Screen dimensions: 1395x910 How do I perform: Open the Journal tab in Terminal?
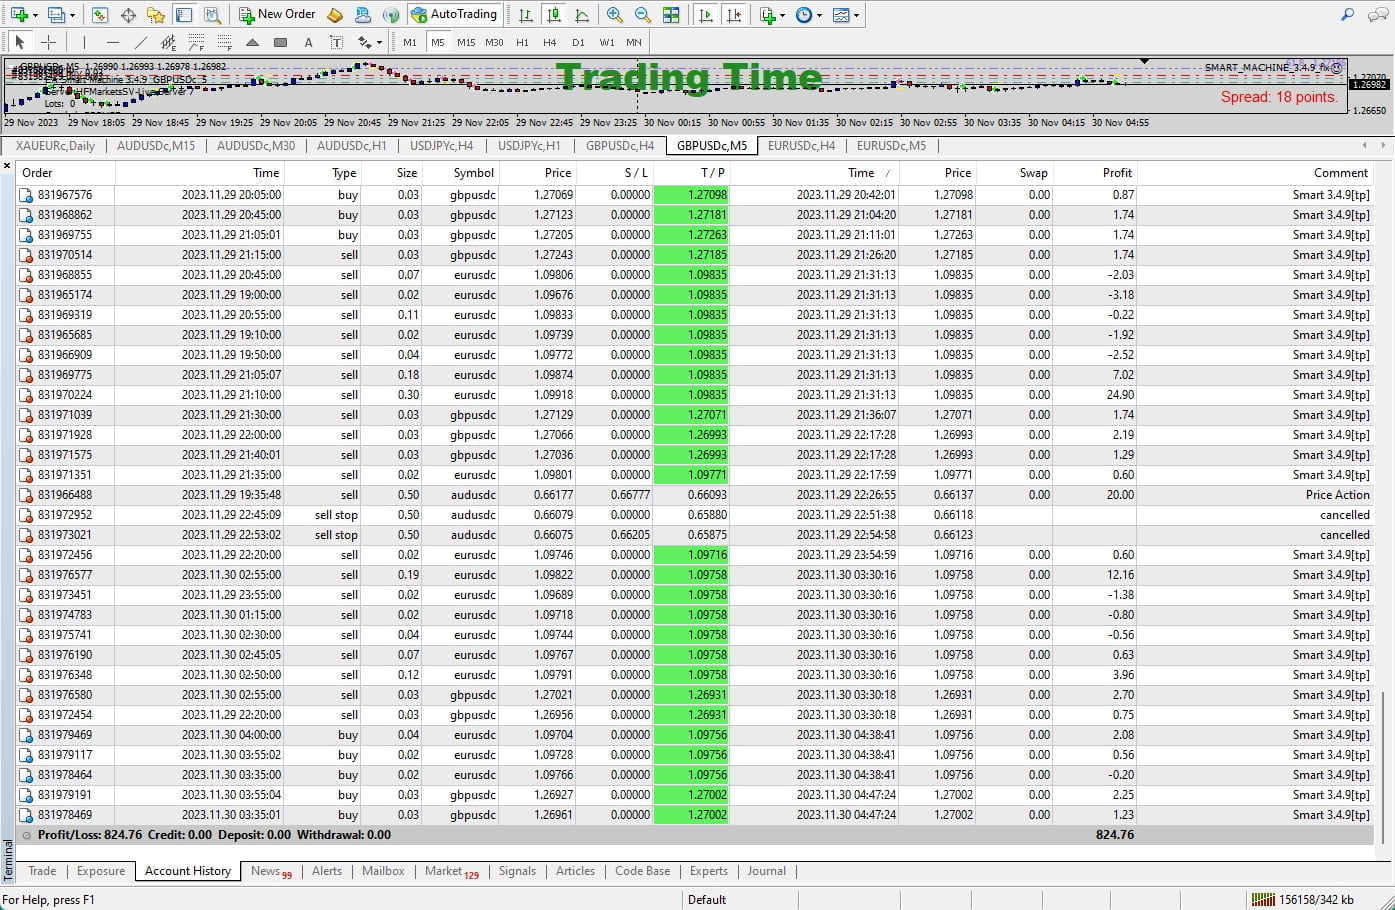point(766,871)
